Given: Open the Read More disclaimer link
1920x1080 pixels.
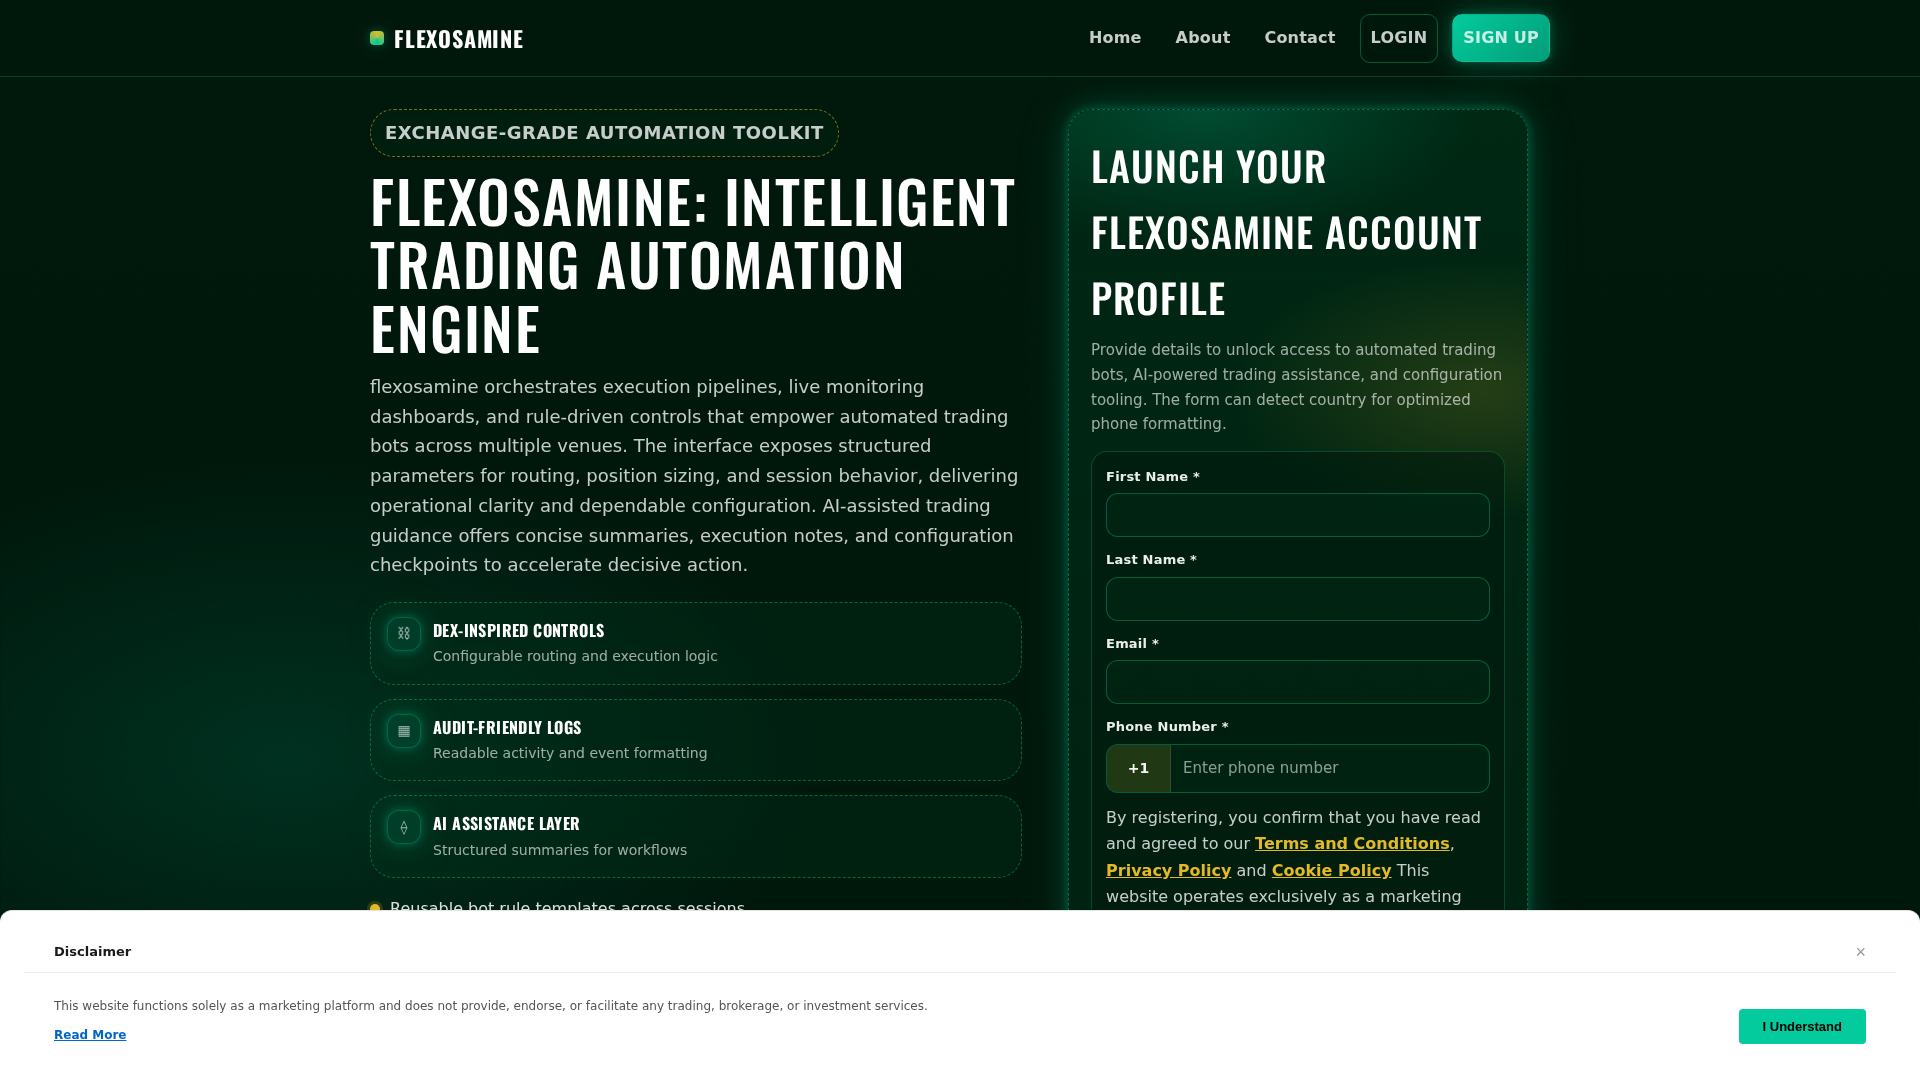Looking at the screenshot, I should pos(90,1035).
